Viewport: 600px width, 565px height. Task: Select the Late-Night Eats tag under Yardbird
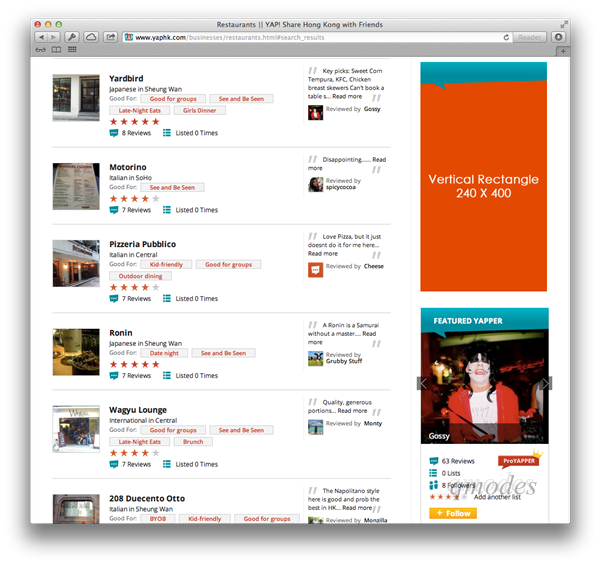[x=139, y=111]
